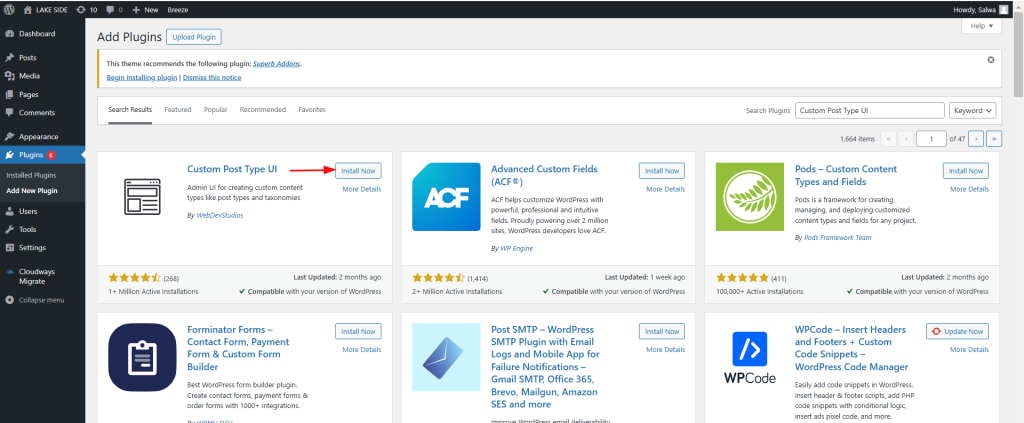
Task: Open Custom Post Type UI title link
Action: click(x=232, y=169)
